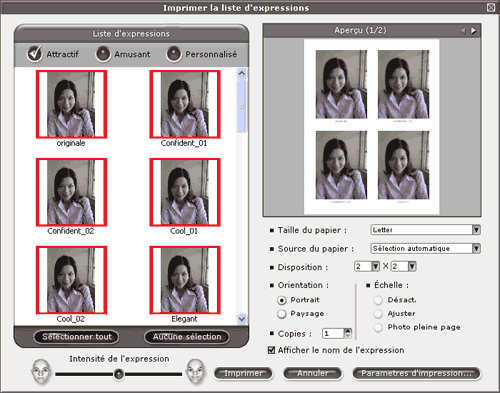Viewport: 500px width, 393px height.
Task: Enable Photo pleine page scale option
Action: click(378, 327)
